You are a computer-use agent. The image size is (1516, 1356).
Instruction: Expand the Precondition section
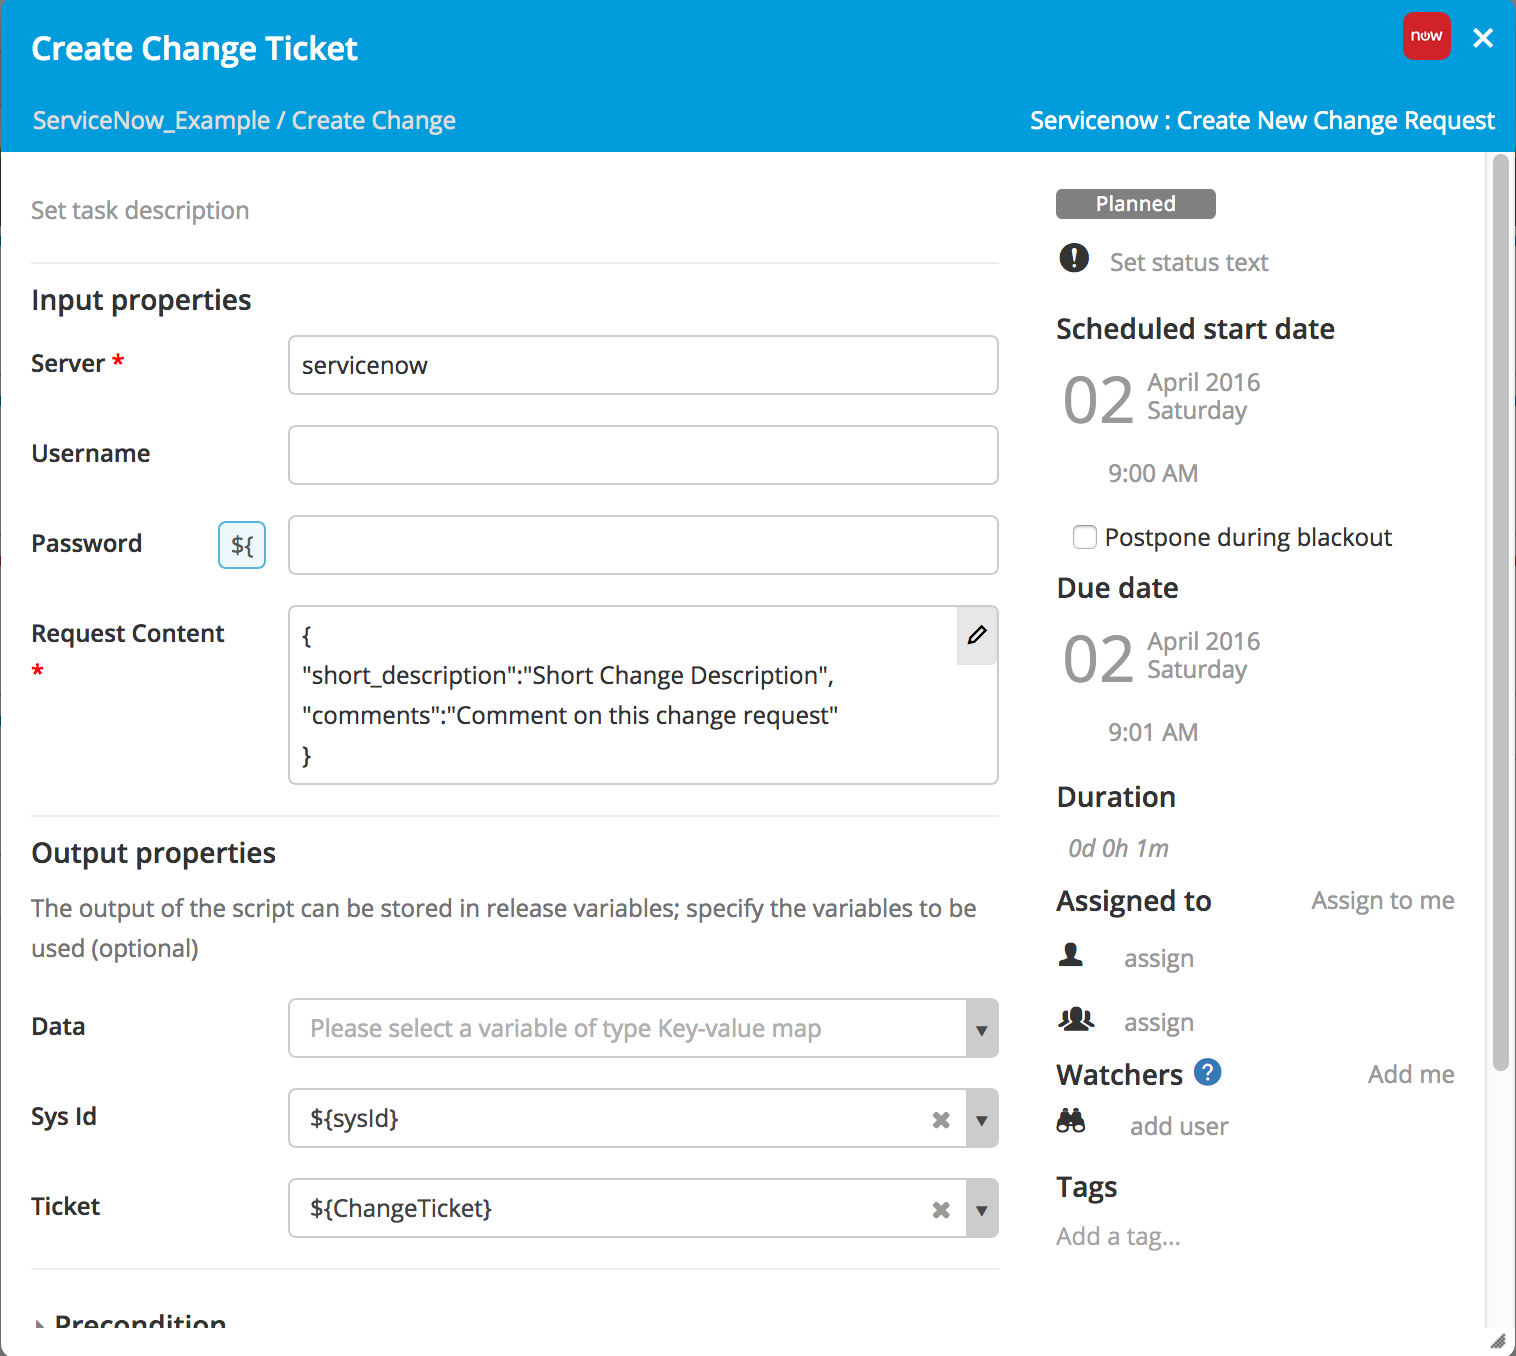(130, 1322)
